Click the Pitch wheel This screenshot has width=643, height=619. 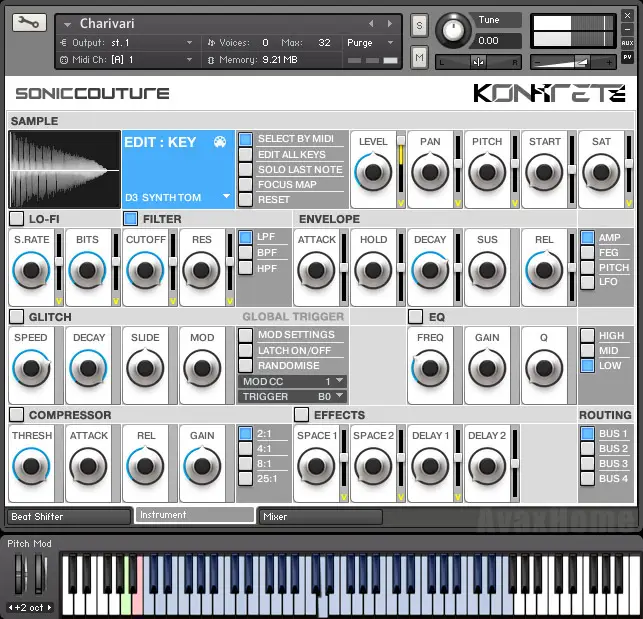[19, 573]
